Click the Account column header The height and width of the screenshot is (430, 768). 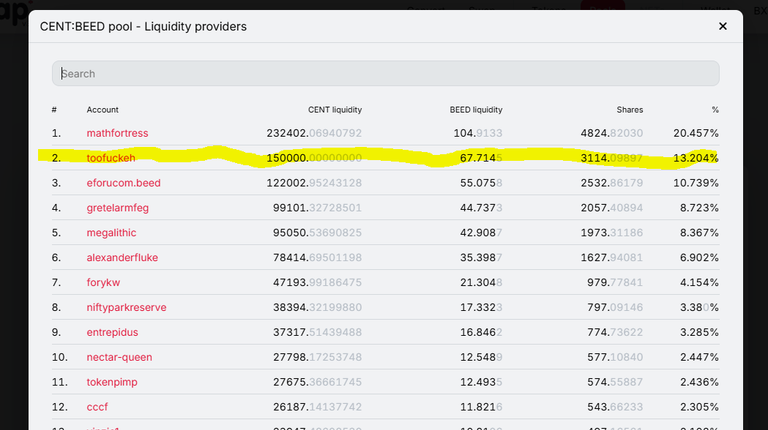click(x=102, y=110)
